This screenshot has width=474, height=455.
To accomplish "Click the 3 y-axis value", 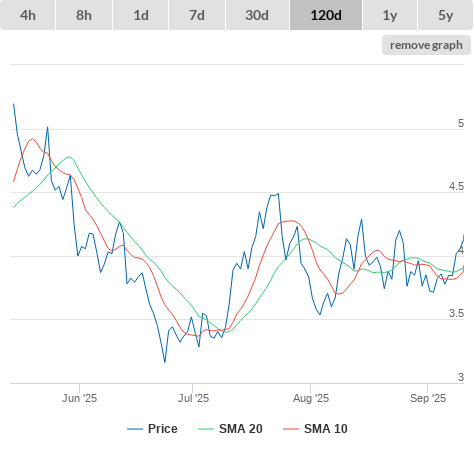I will point(461,377).
